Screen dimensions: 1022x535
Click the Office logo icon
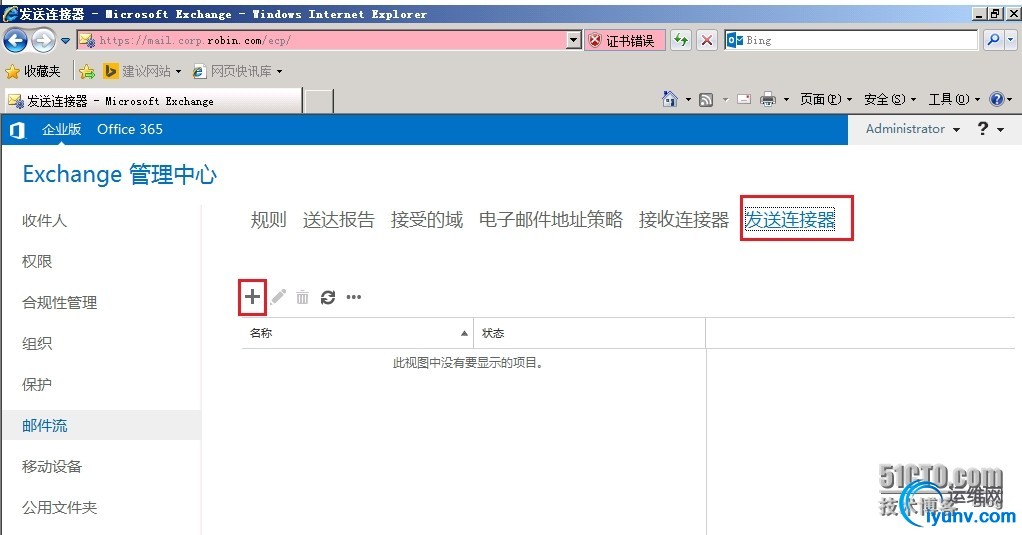tap(17, 130)
